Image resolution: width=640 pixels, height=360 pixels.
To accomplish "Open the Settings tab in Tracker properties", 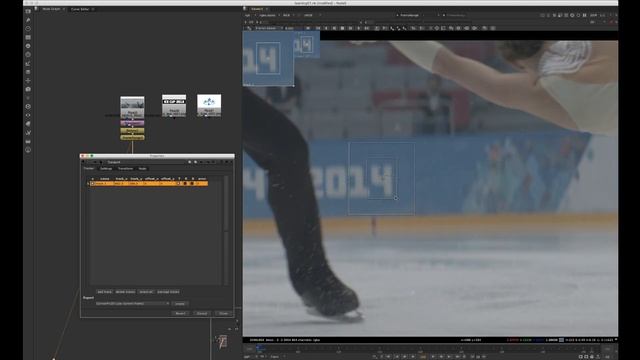I will [106, 169].
